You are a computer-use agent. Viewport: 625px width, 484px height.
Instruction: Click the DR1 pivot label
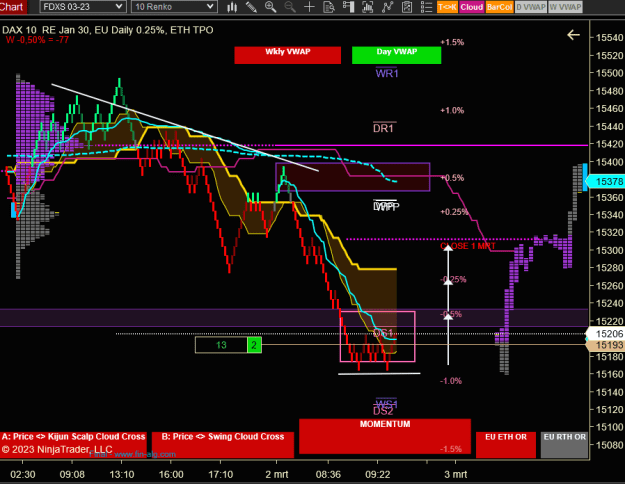point(383,128)
